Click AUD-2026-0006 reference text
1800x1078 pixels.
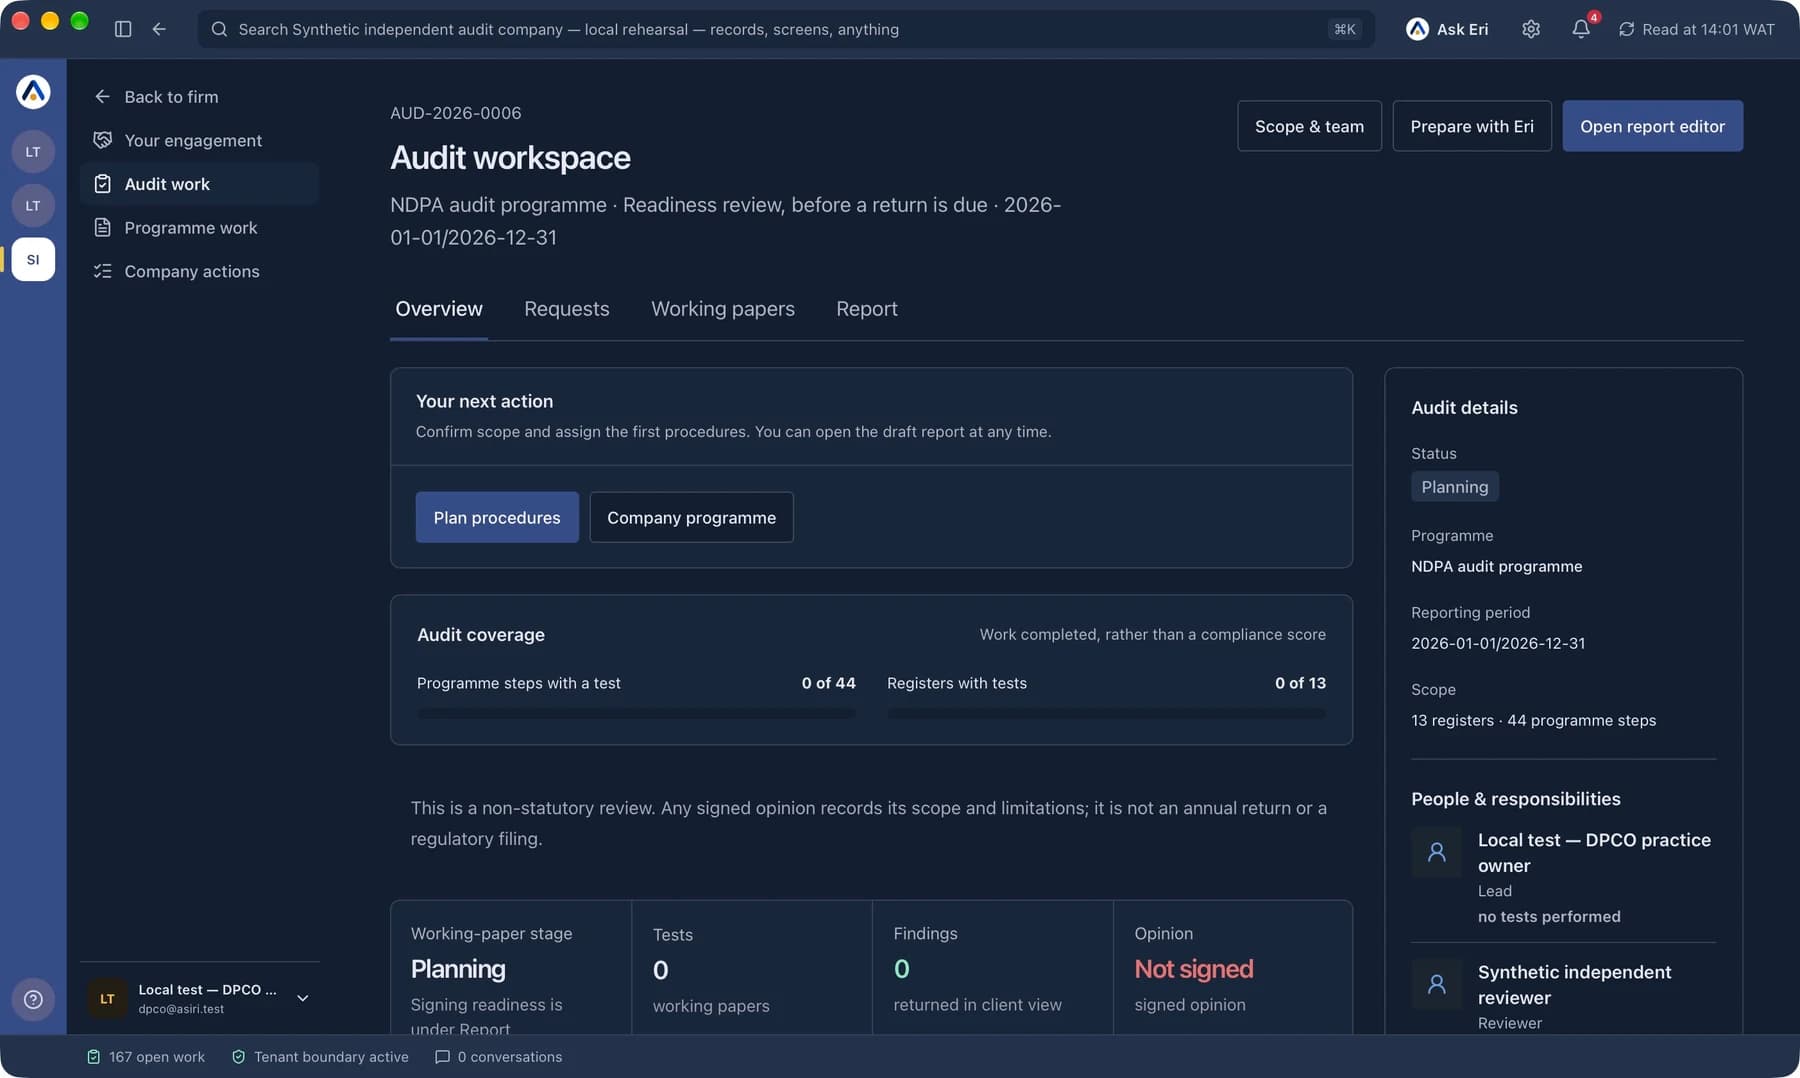coord(455,113)
